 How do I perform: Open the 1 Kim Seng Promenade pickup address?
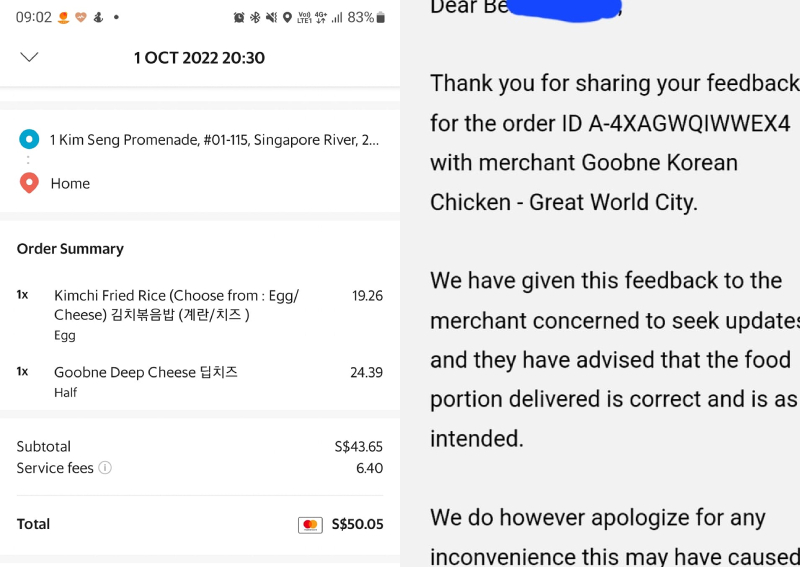(214, 140)
